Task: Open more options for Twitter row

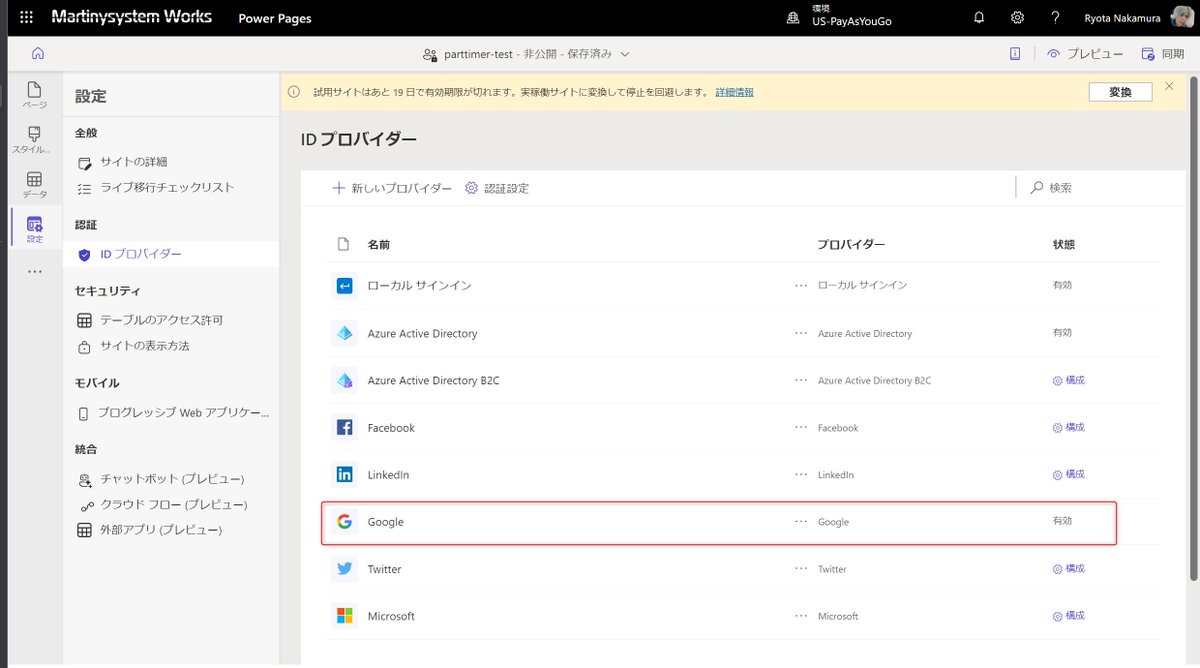Action: (x=801, y=569)
